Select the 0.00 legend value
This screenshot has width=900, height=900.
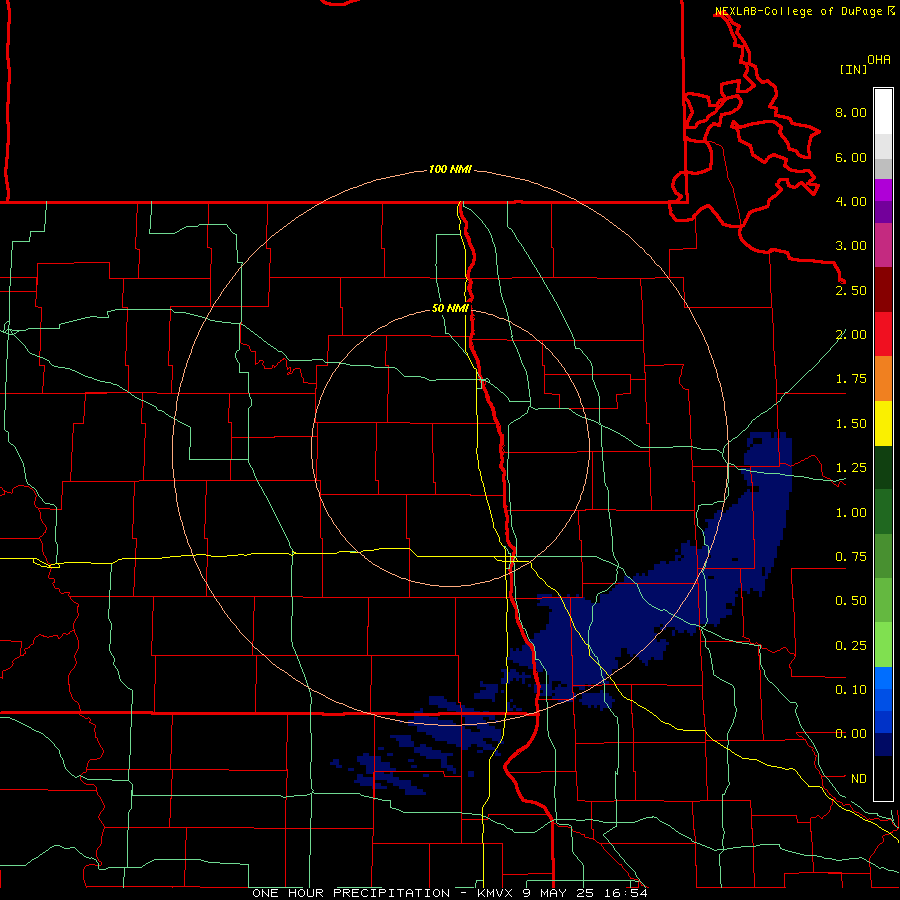[851, 734]
